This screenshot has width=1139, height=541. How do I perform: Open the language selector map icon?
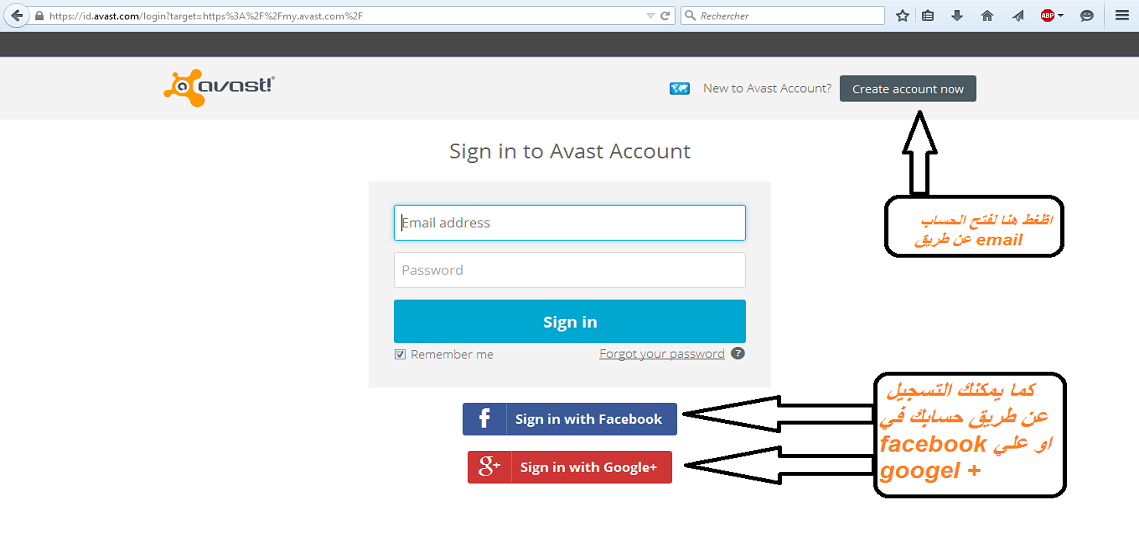[679, 89]
